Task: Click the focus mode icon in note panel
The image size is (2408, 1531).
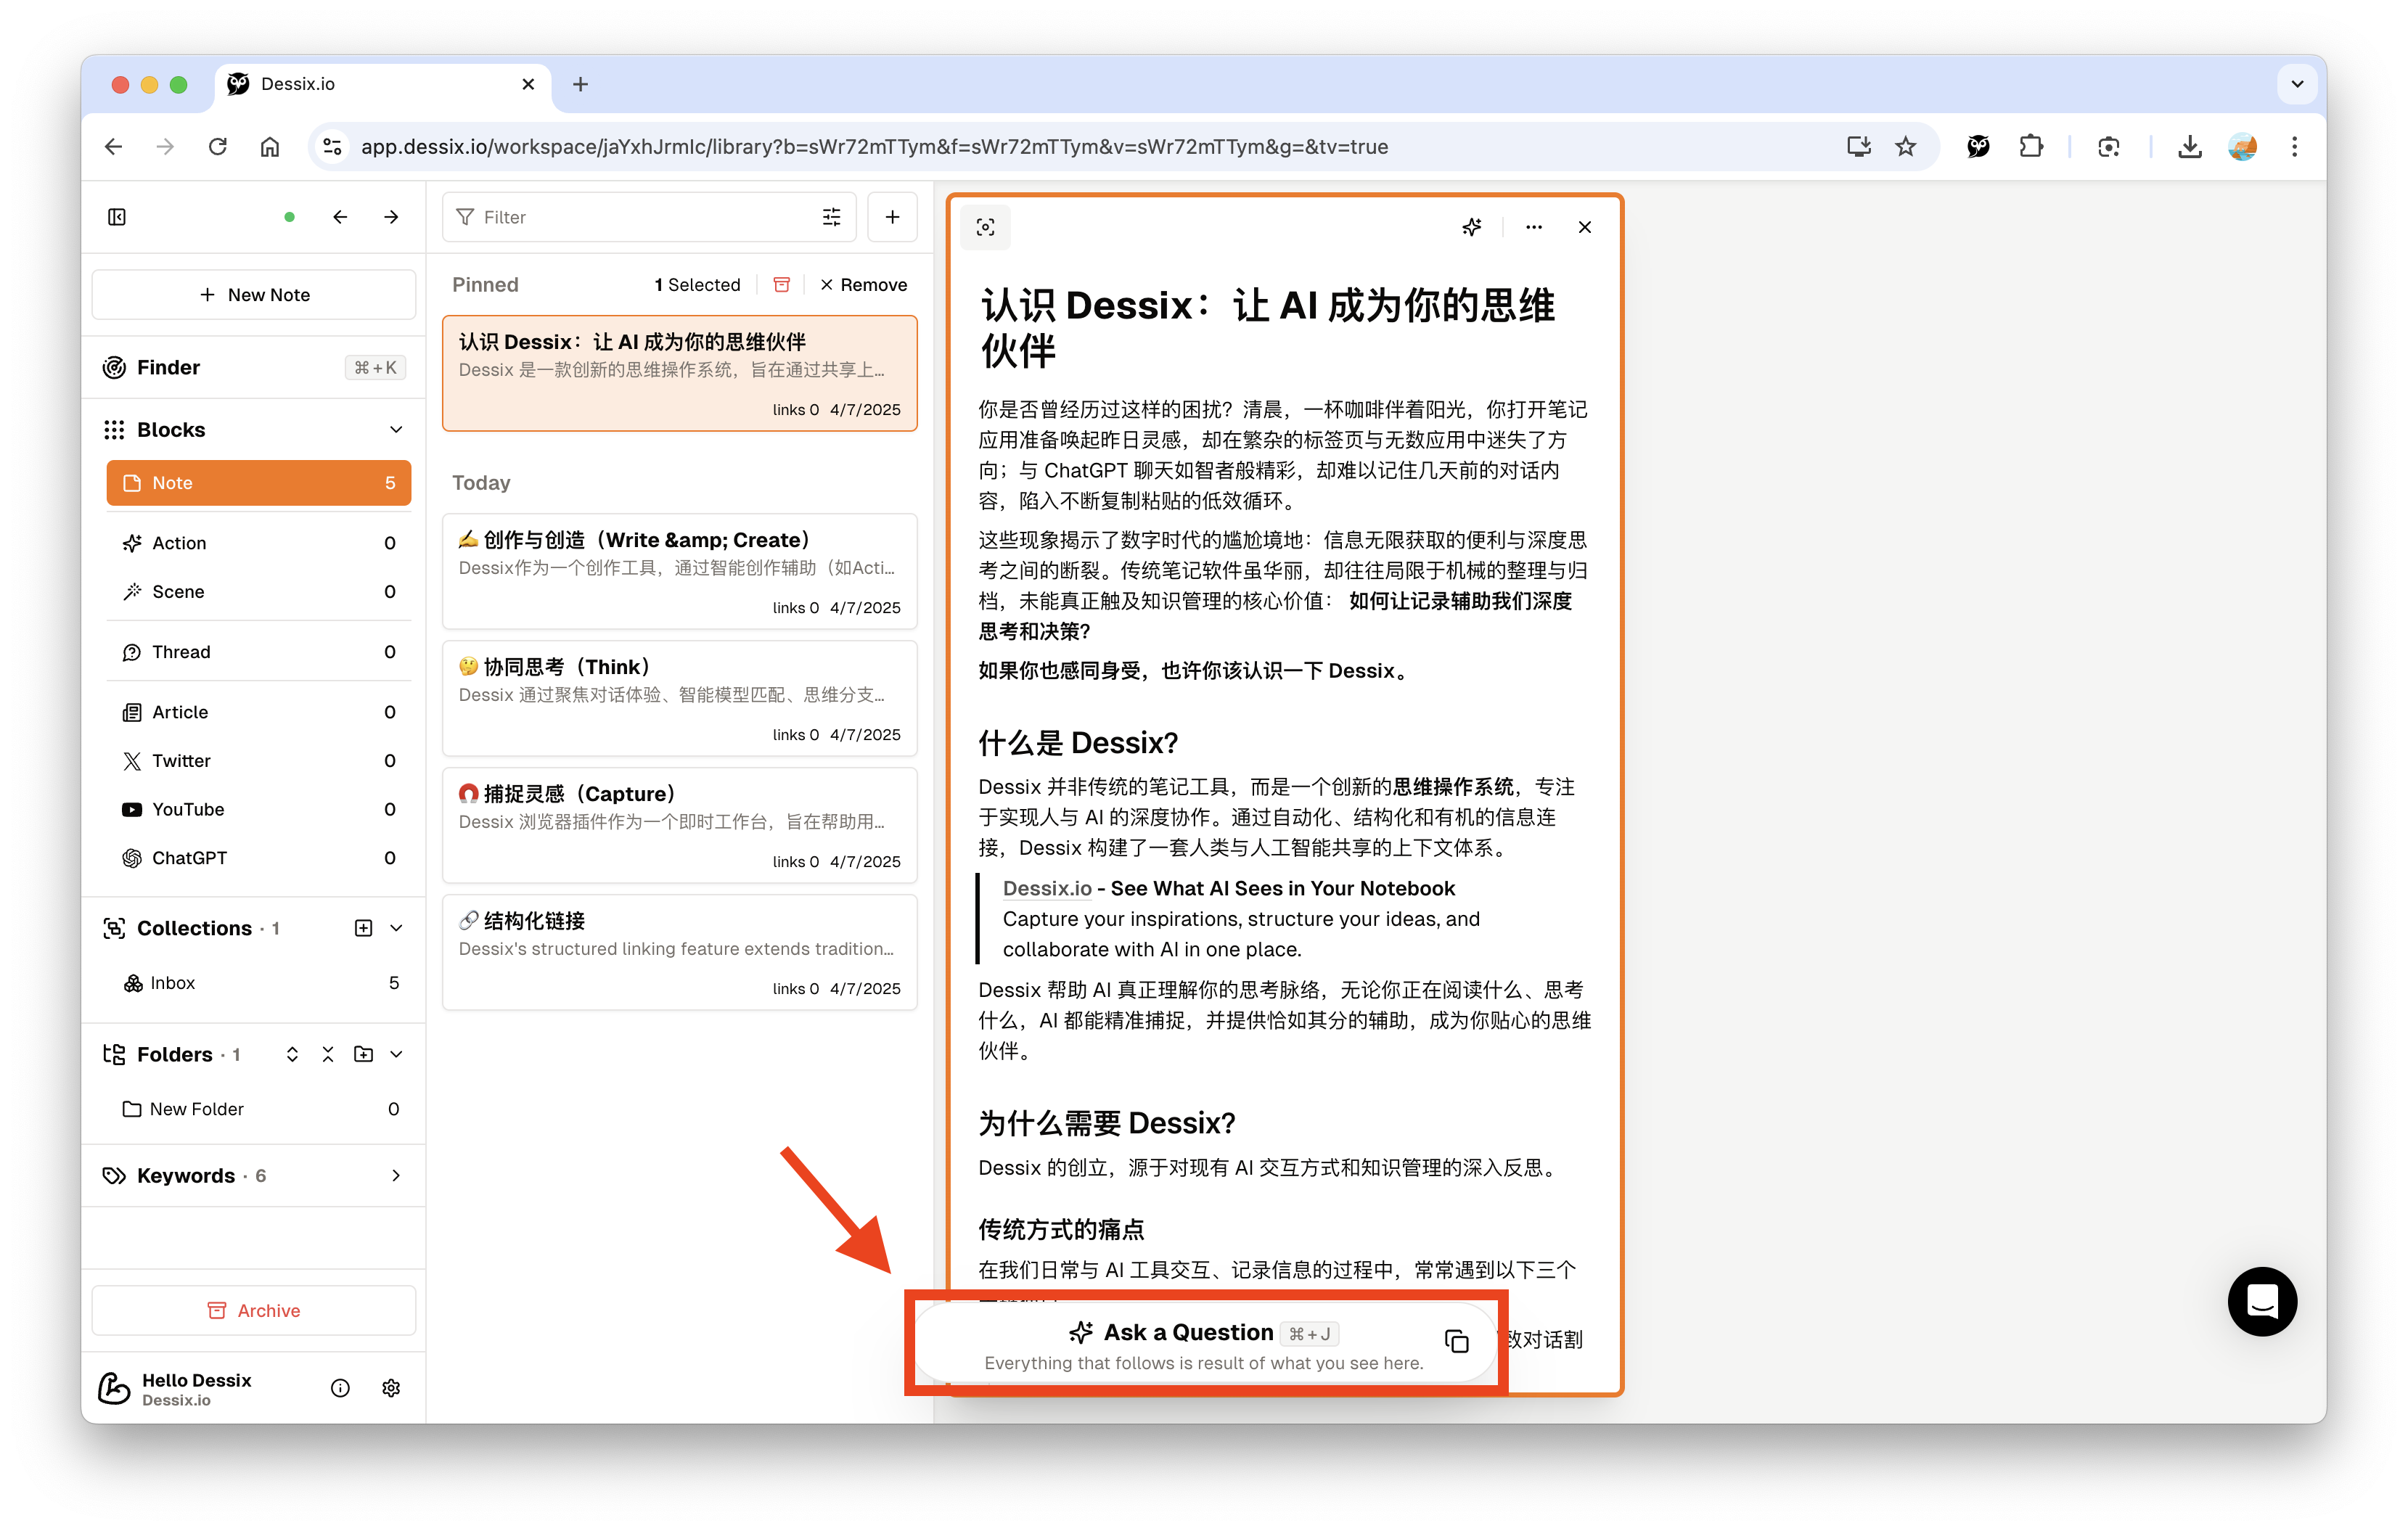Action: 985,227
